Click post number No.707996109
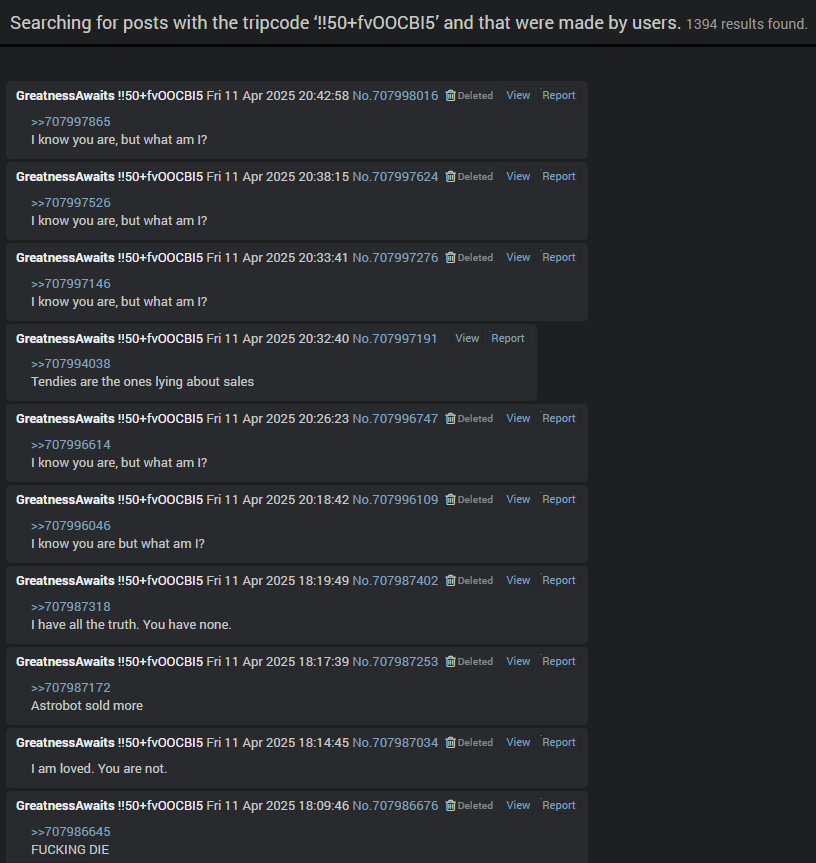The image size is (816, 863). click(395, 500)
